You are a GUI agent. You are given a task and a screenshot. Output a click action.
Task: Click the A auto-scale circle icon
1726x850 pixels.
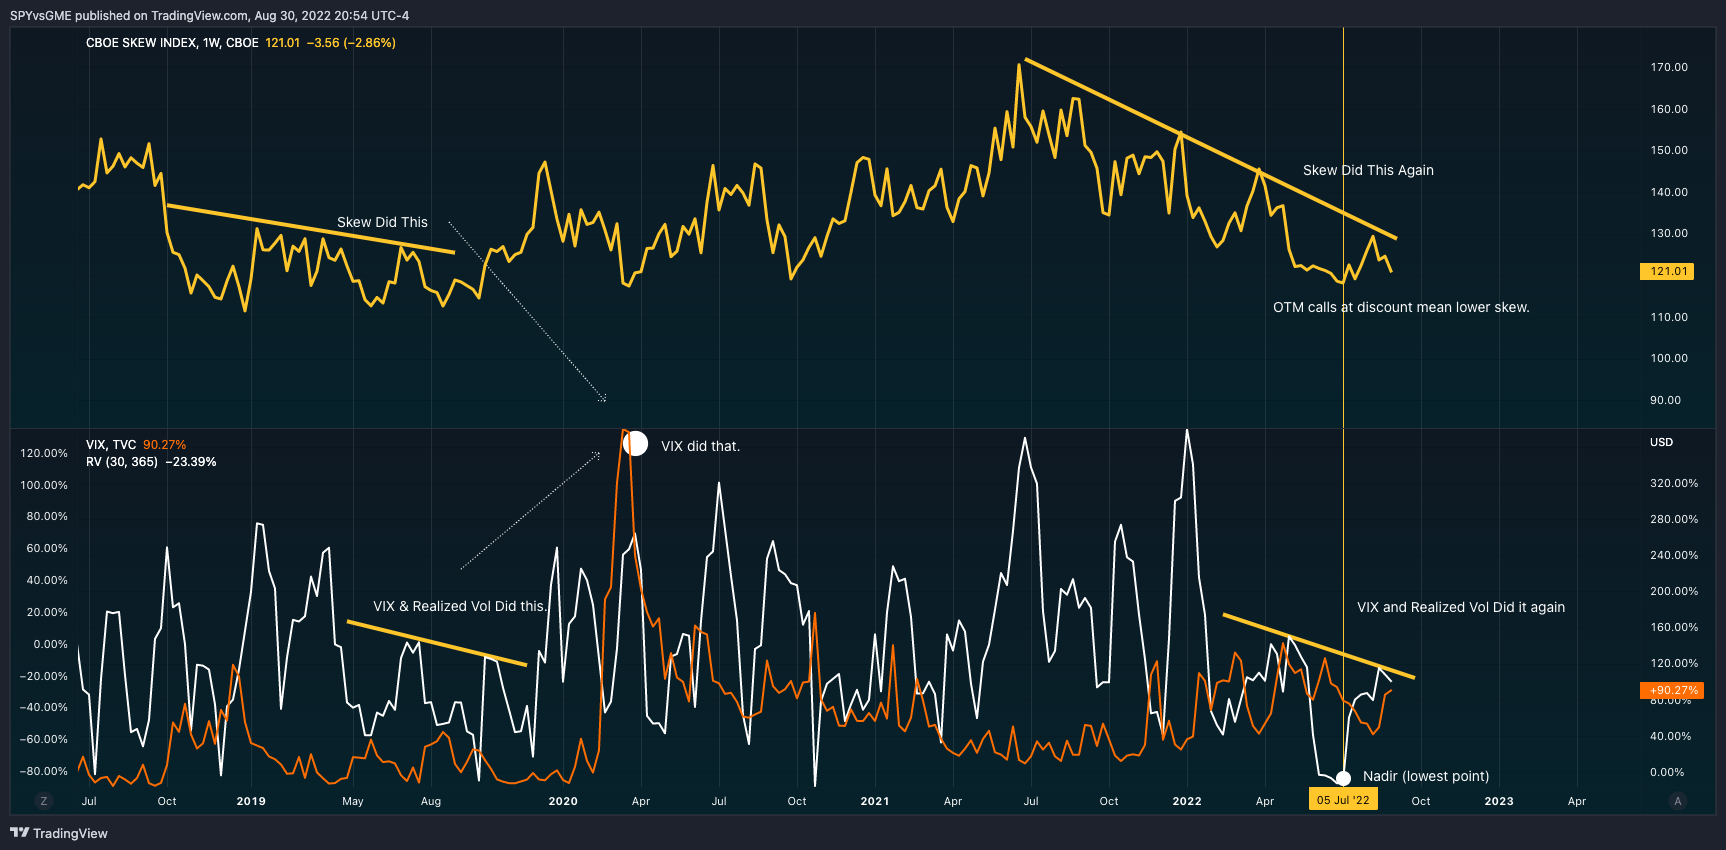[1678, 801]
